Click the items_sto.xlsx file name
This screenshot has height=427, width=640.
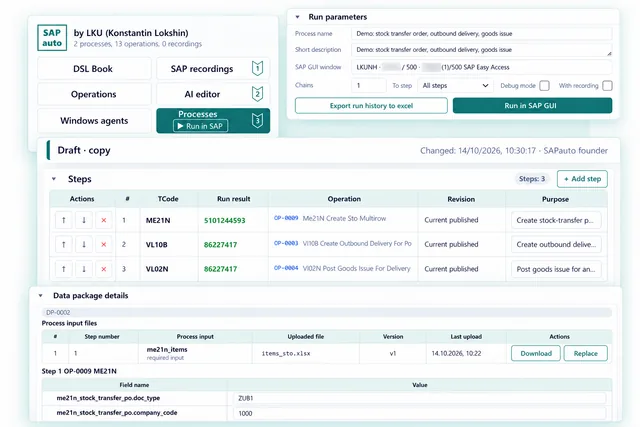click(286, 354)
